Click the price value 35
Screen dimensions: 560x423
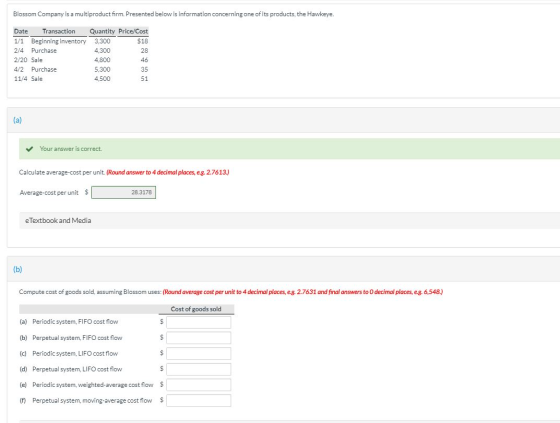tap(144, 69)
